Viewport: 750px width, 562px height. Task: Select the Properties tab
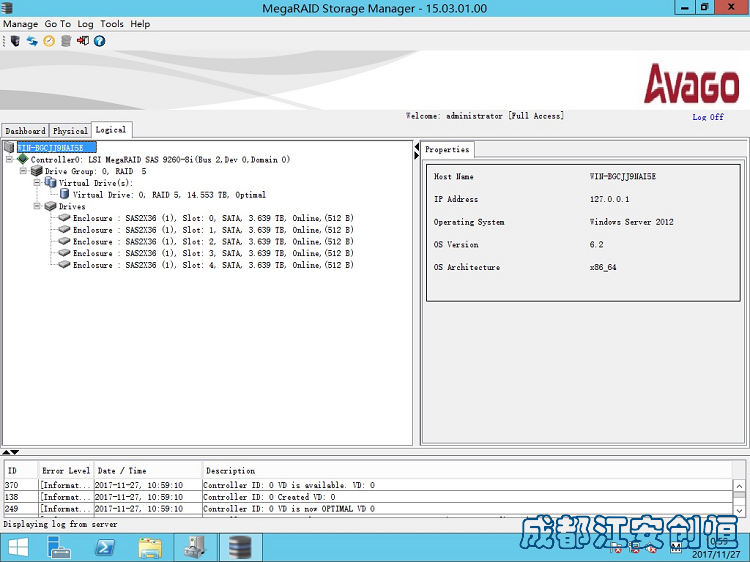(447, 149)
